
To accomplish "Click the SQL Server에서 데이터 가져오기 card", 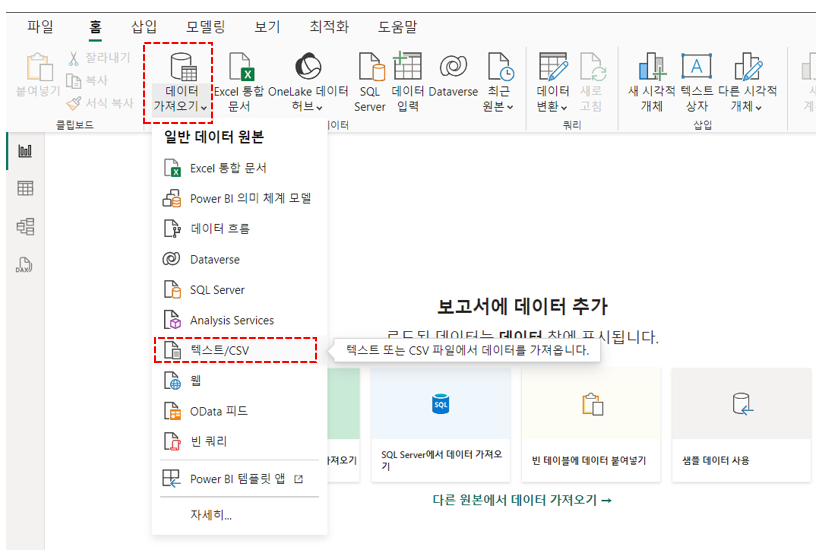I will click(x=441, y=425).
